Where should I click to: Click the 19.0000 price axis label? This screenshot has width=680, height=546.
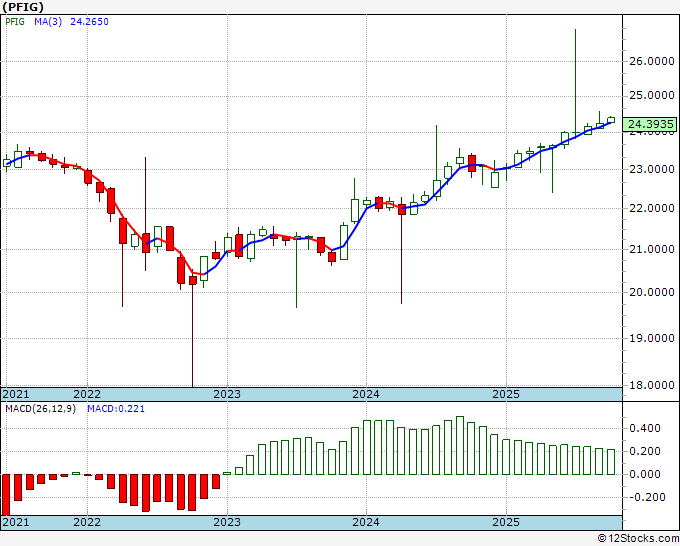(652, 338)
